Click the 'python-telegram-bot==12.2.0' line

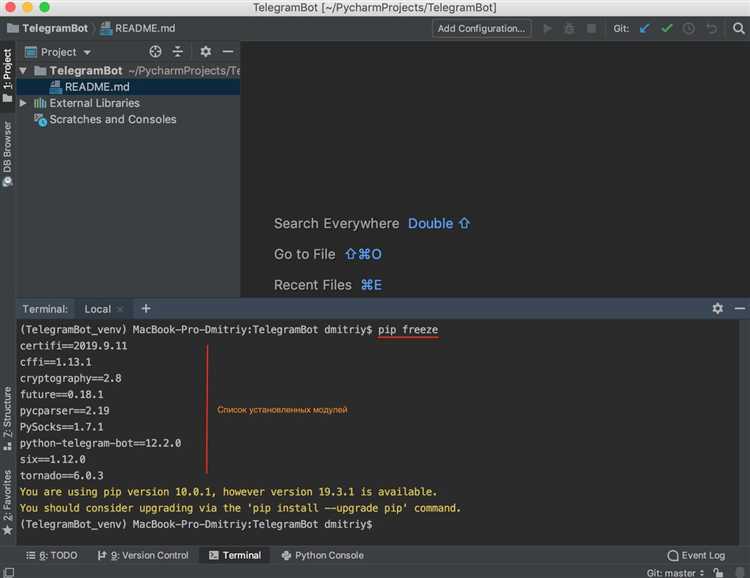click(x=100, y=444)
